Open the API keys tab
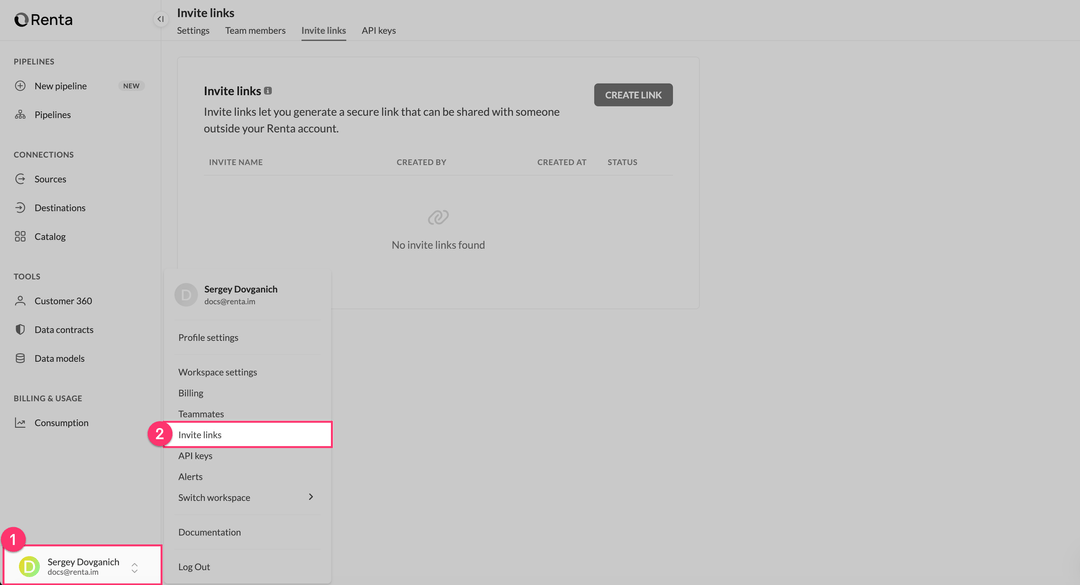Viewport: 1080px width, 585px height. 379,30
